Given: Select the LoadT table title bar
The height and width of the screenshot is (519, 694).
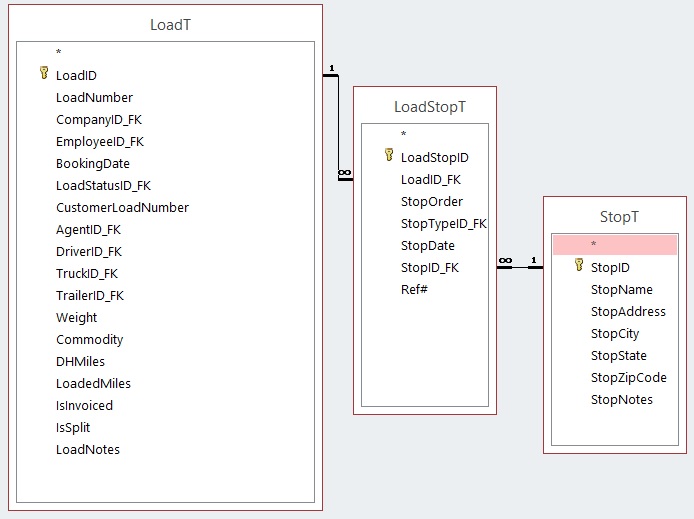Looking at the screenshot, I should click(170, 25).
